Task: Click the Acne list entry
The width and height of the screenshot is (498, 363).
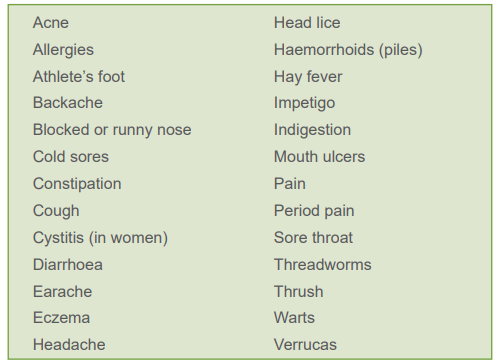Action: [51, 23]
